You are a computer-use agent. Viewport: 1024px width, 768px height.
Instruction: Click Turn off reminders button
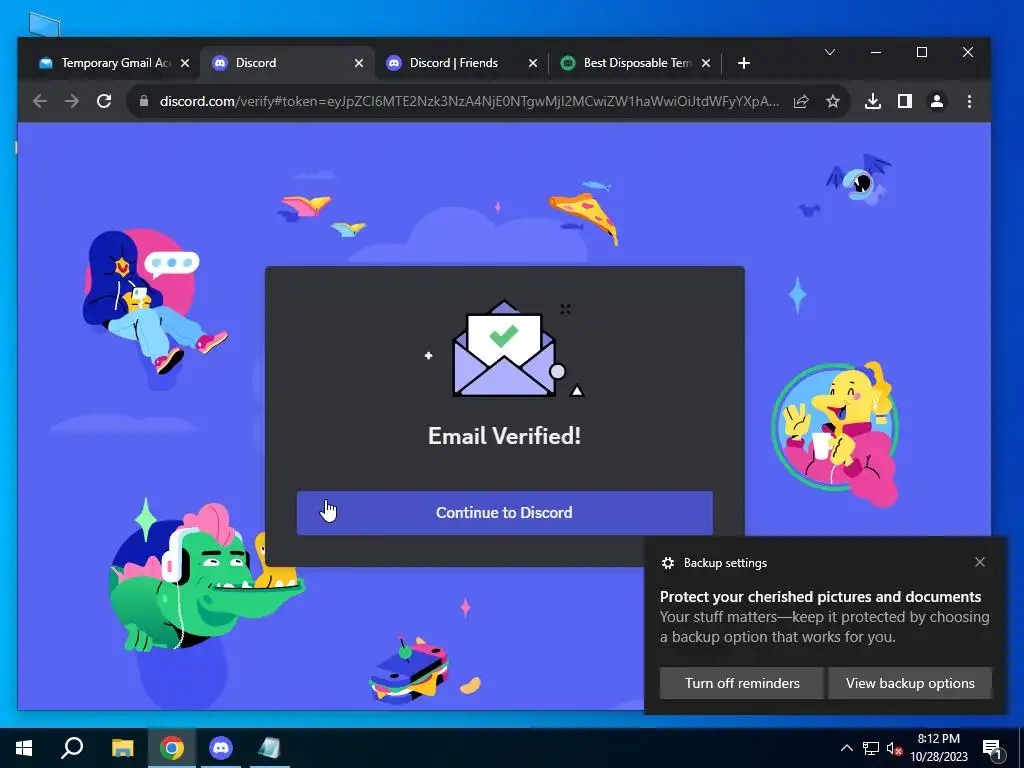[x=742, y=683]
